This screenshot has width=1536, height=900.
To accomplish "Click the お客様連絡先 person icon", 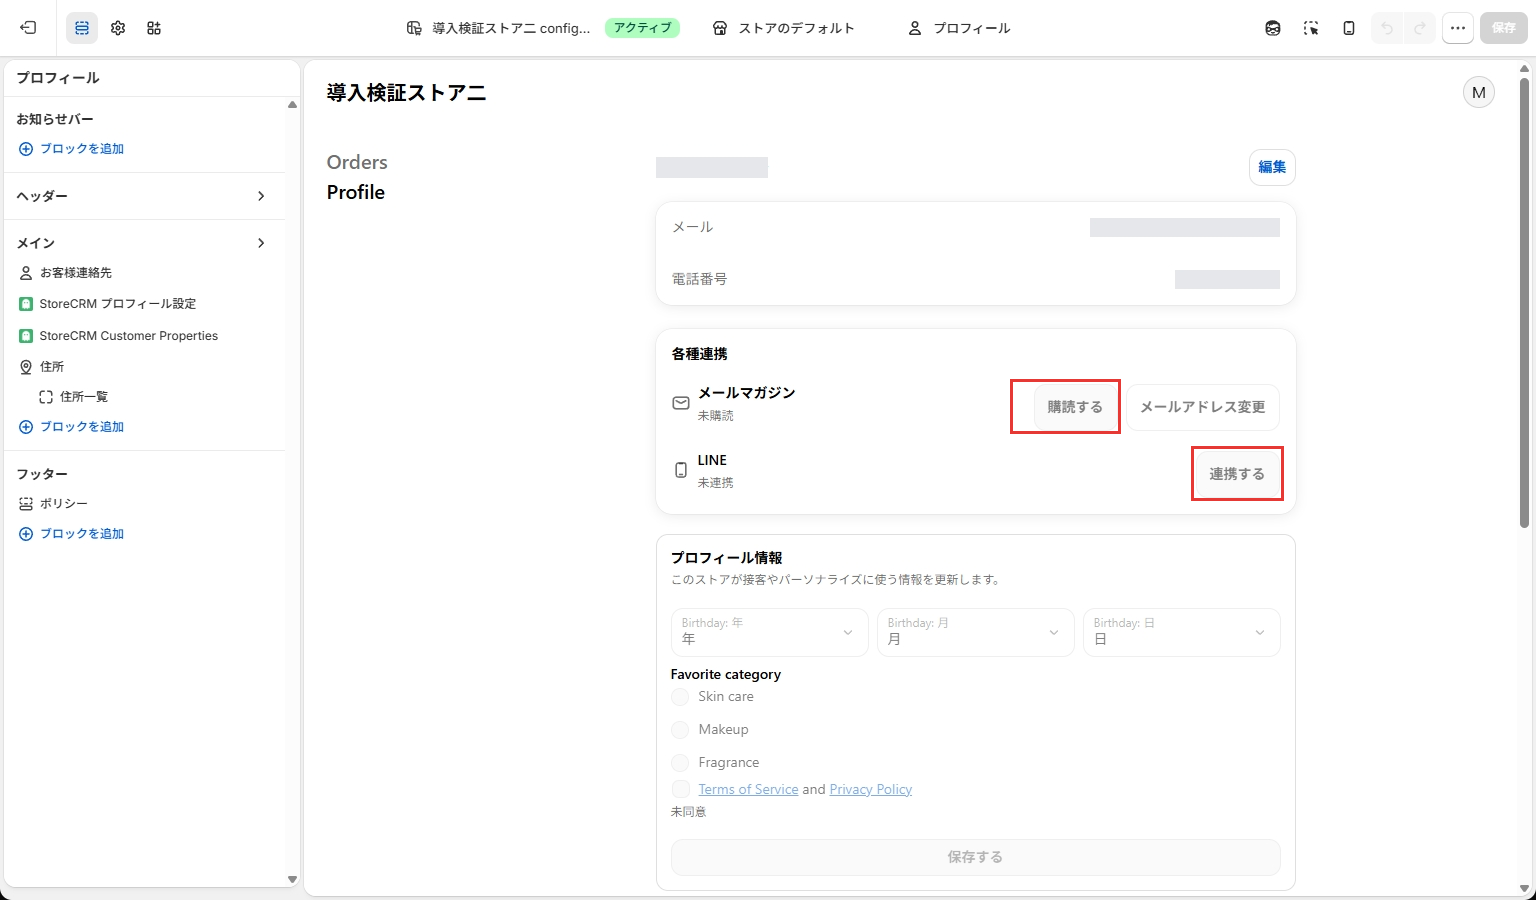I will pyautogui.click(x=26, y=273).
